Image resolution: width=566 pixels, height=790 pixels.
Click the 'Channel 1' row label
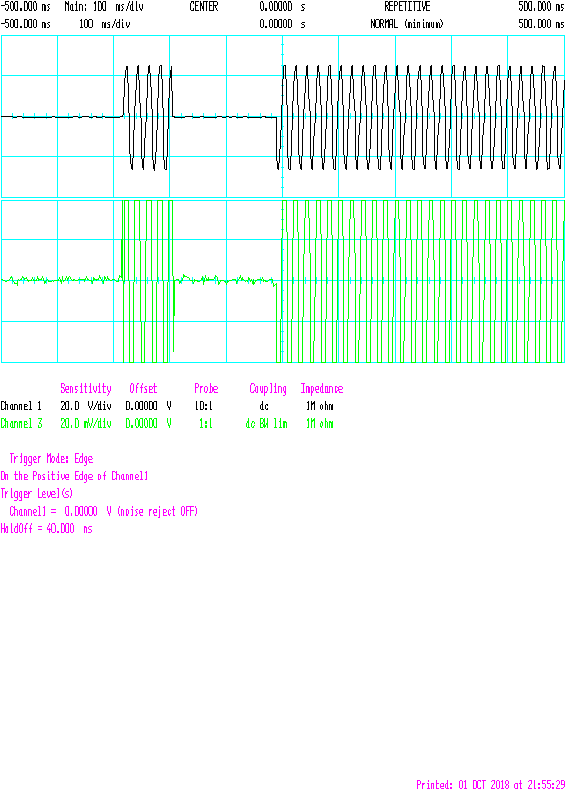click(x=21, y=406)
